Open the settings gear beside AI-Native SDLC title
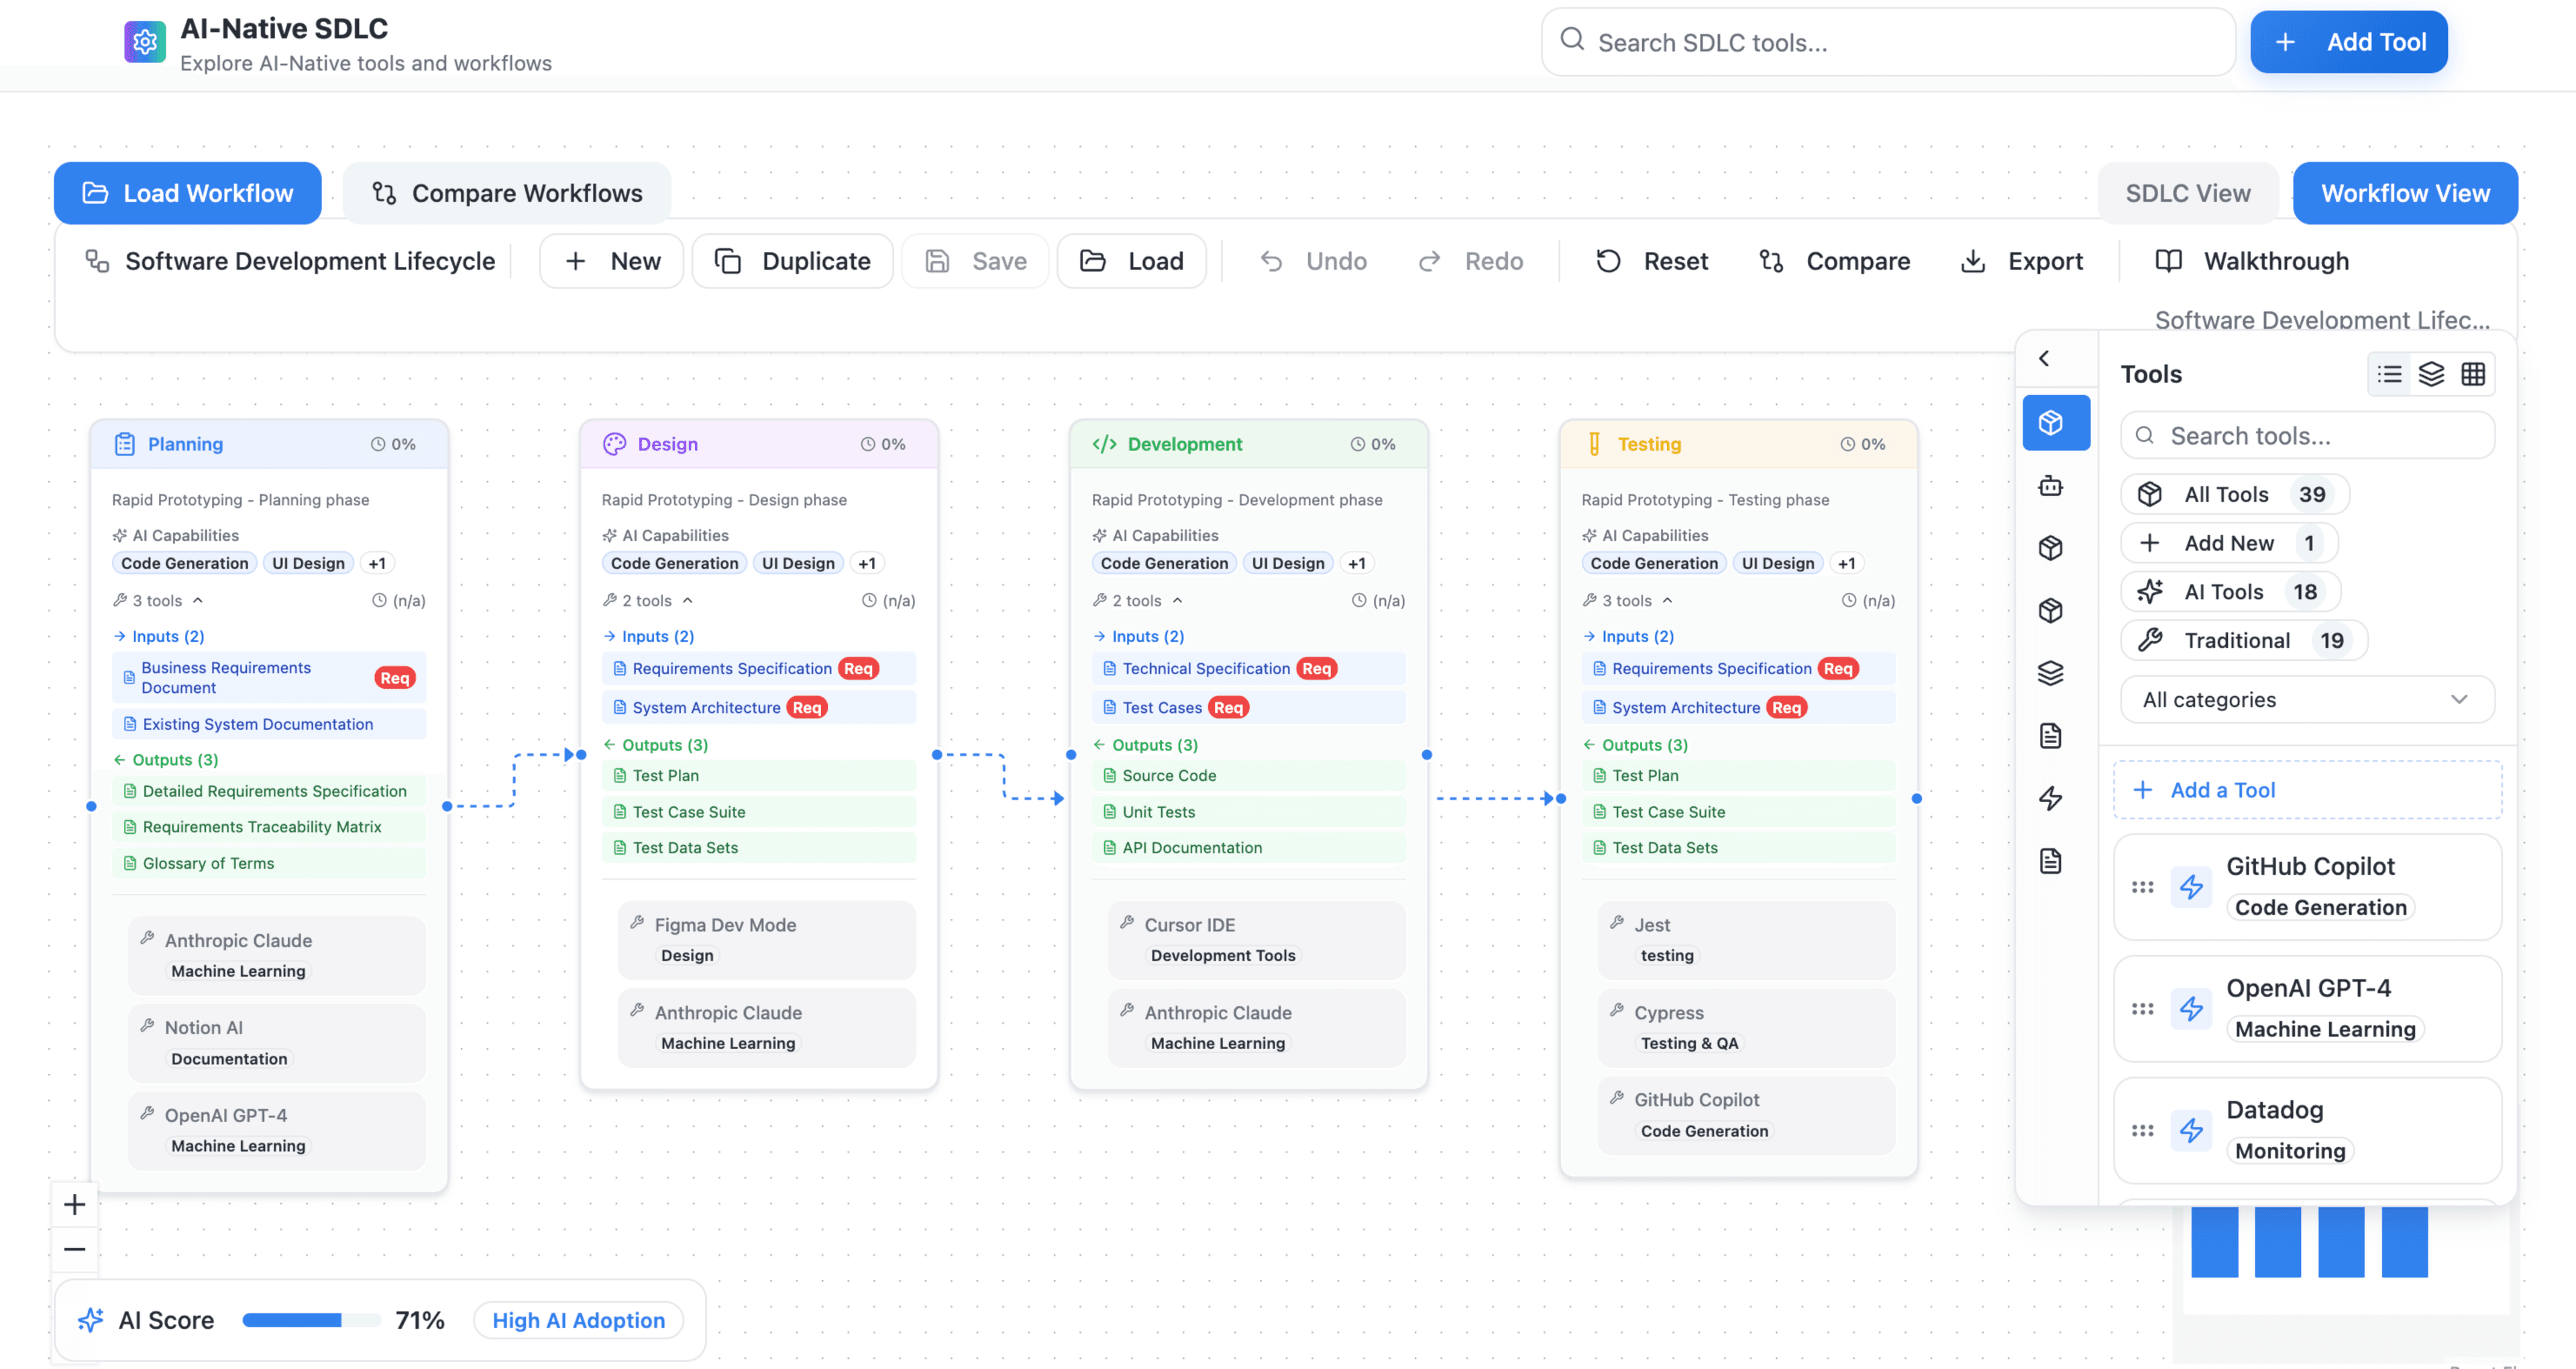The height and width of the screenshot is (1369, 2576). pos(145,41)
